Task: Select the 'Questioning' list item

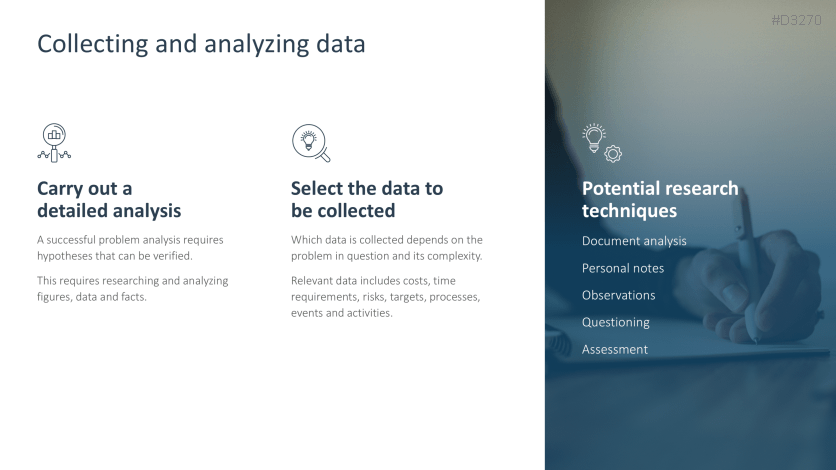Action: tap(616, 322)
